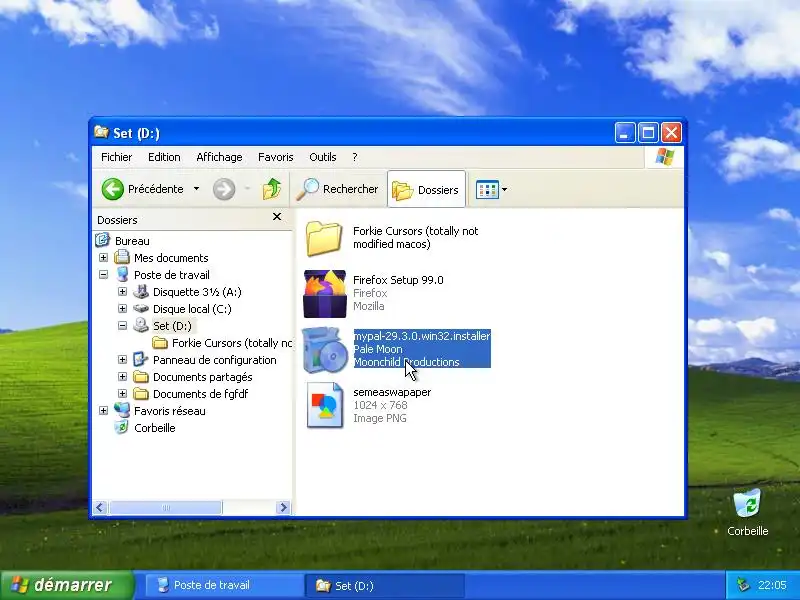Click the greyed forward arrow button
This screenshot has height=600, width=800.
pos(223,189)
